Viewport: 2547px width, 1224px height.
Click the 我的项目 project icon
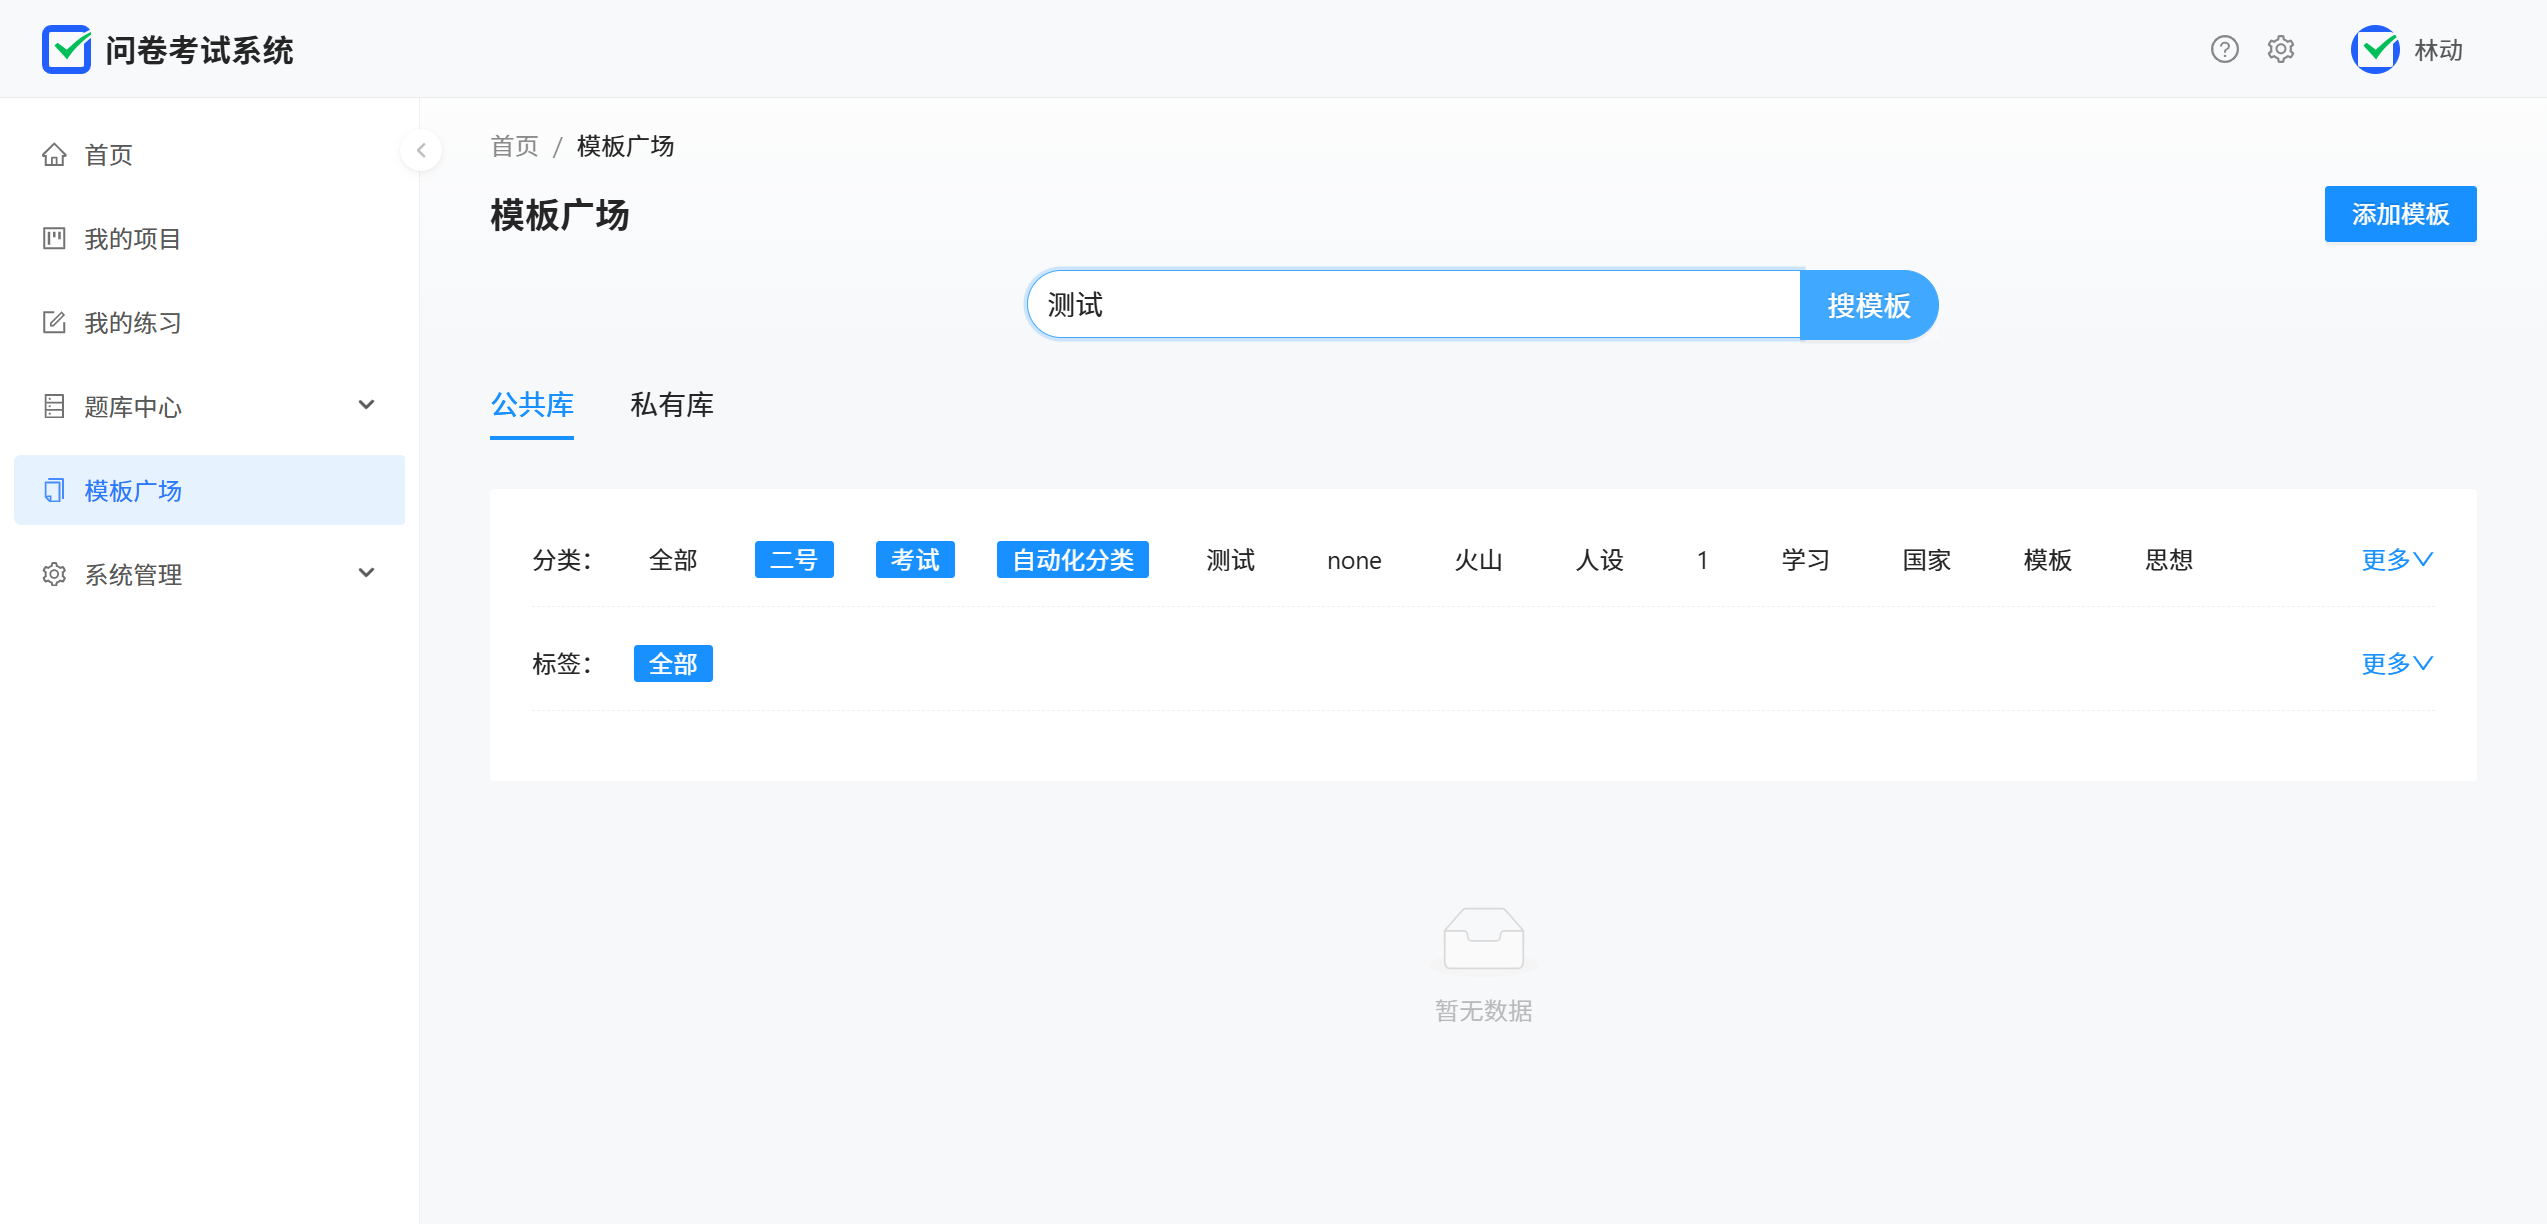click(x=54, y=239)
